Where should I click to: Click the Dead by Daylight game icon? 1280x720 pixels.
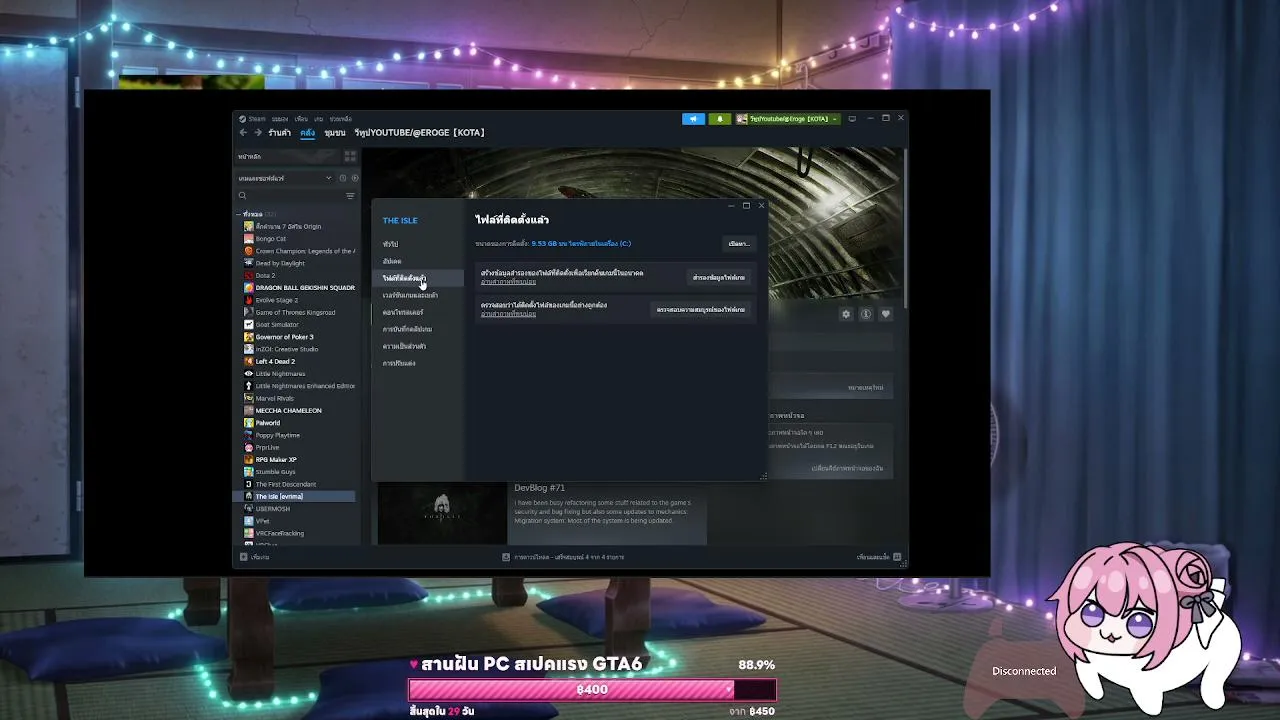pyautogui.click(x=249, y=263)
